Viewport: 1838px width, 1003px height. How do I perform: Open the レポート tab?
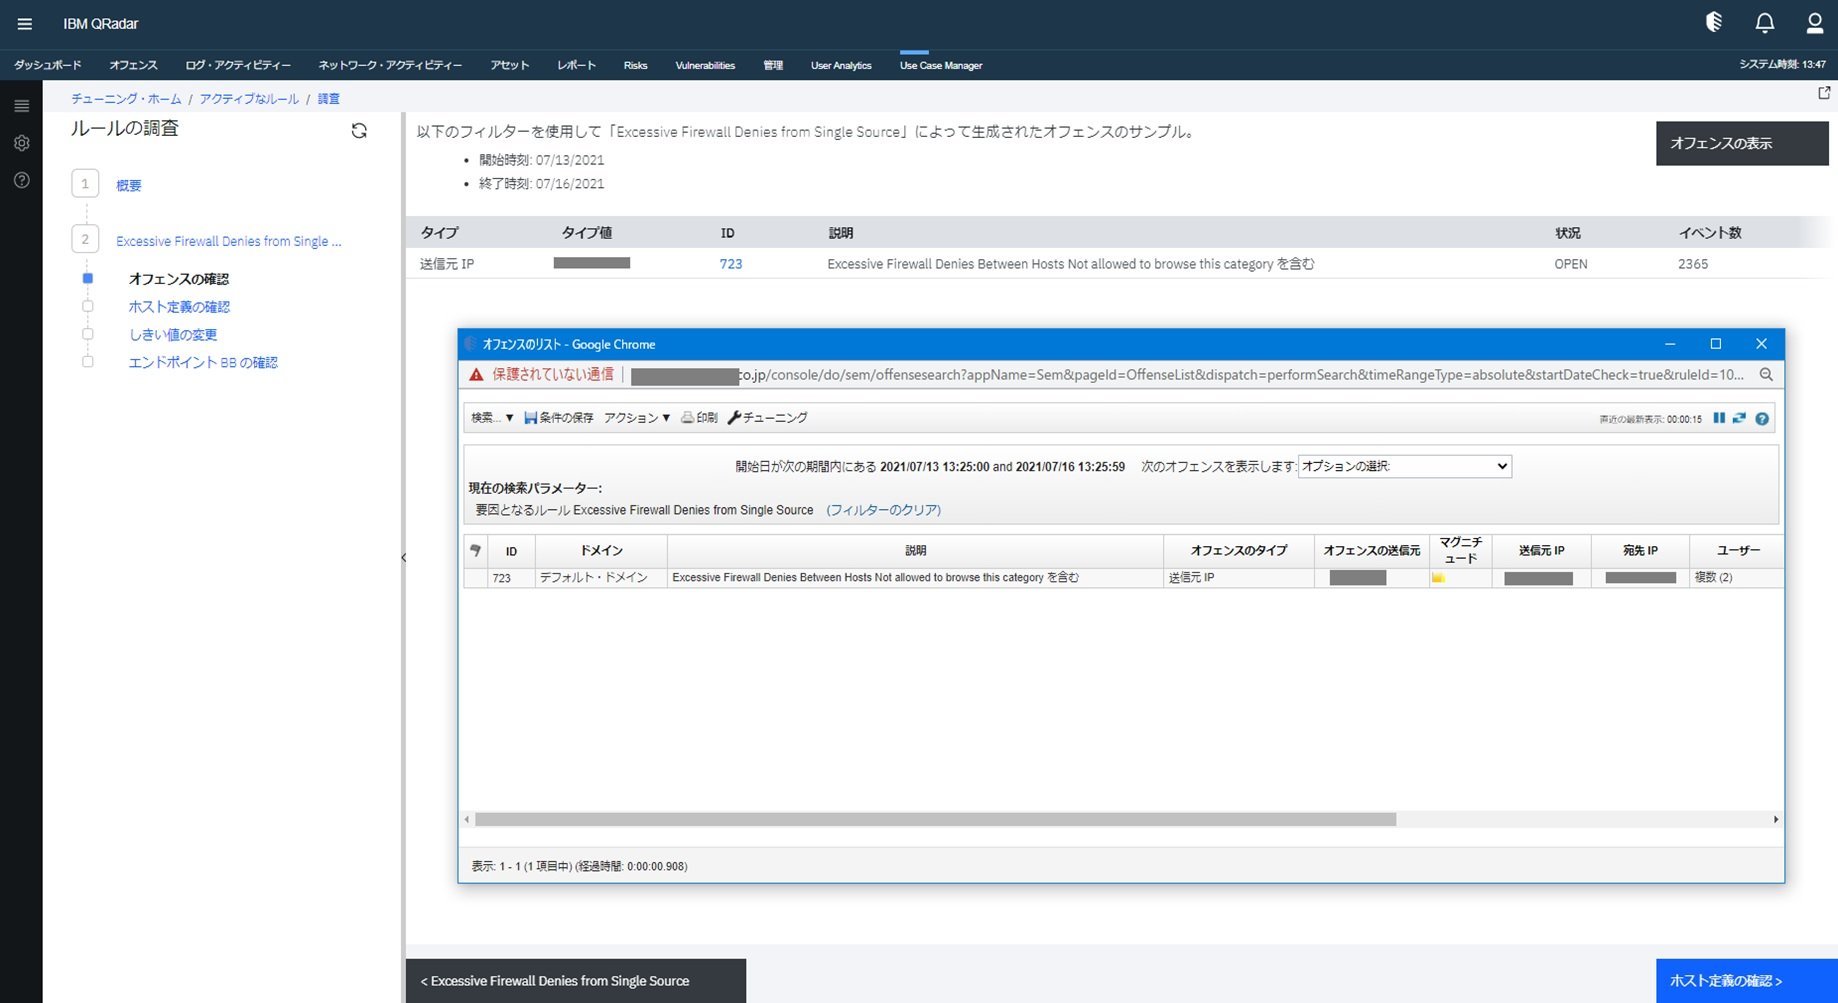577,65
